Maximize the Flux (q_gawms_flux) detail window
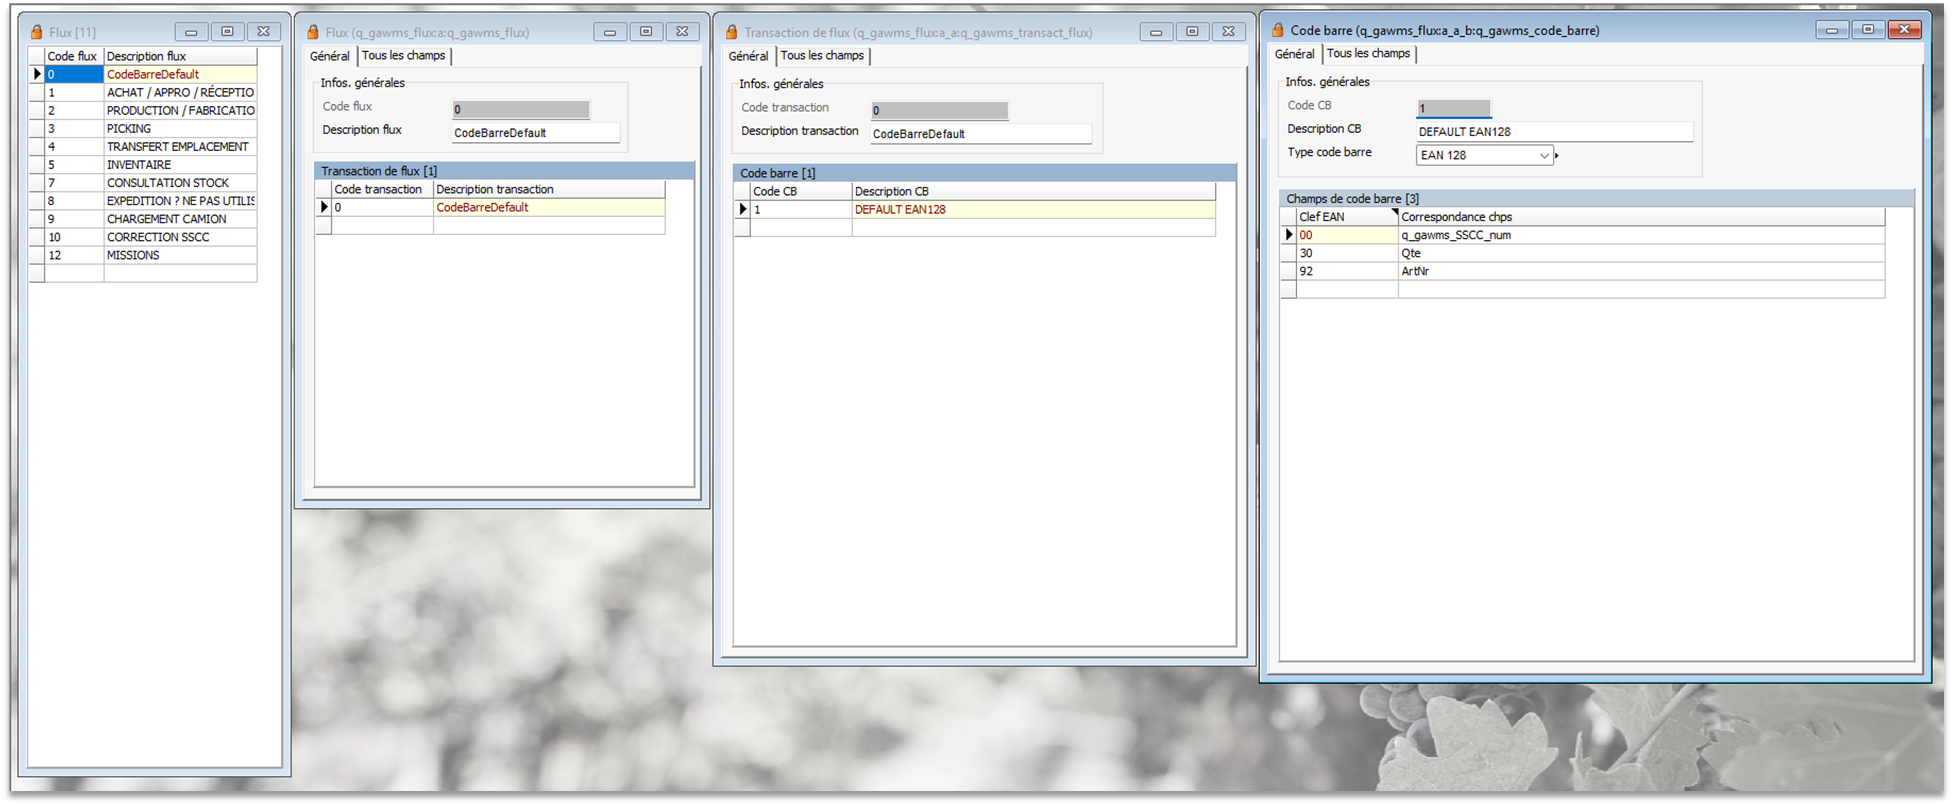Image resolution: width=1953 pixels, height=806 pixels. click(x=646, y=32)
